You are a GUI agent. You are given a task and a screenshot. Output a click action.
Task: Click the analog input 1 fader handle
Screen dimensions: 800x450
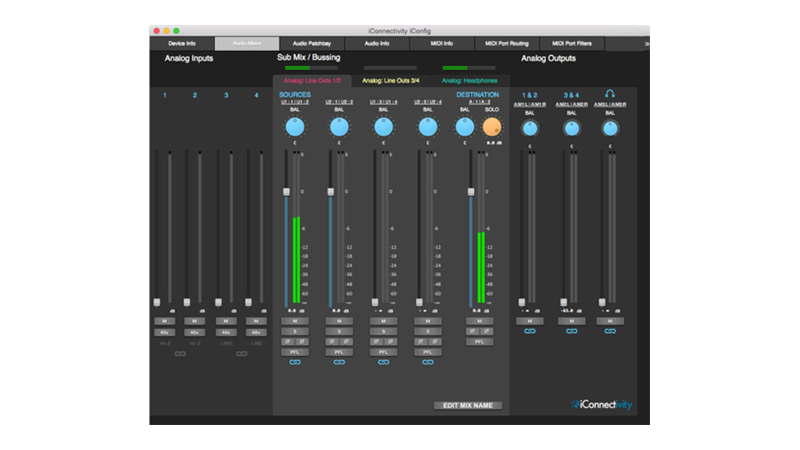point(157,302)
